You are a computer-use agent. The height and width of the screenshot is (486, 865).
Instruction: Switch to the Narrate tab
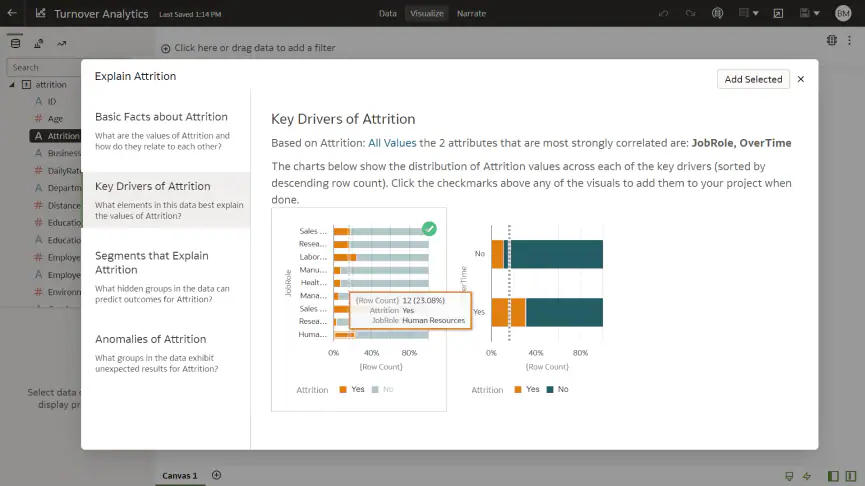point(473,14)
